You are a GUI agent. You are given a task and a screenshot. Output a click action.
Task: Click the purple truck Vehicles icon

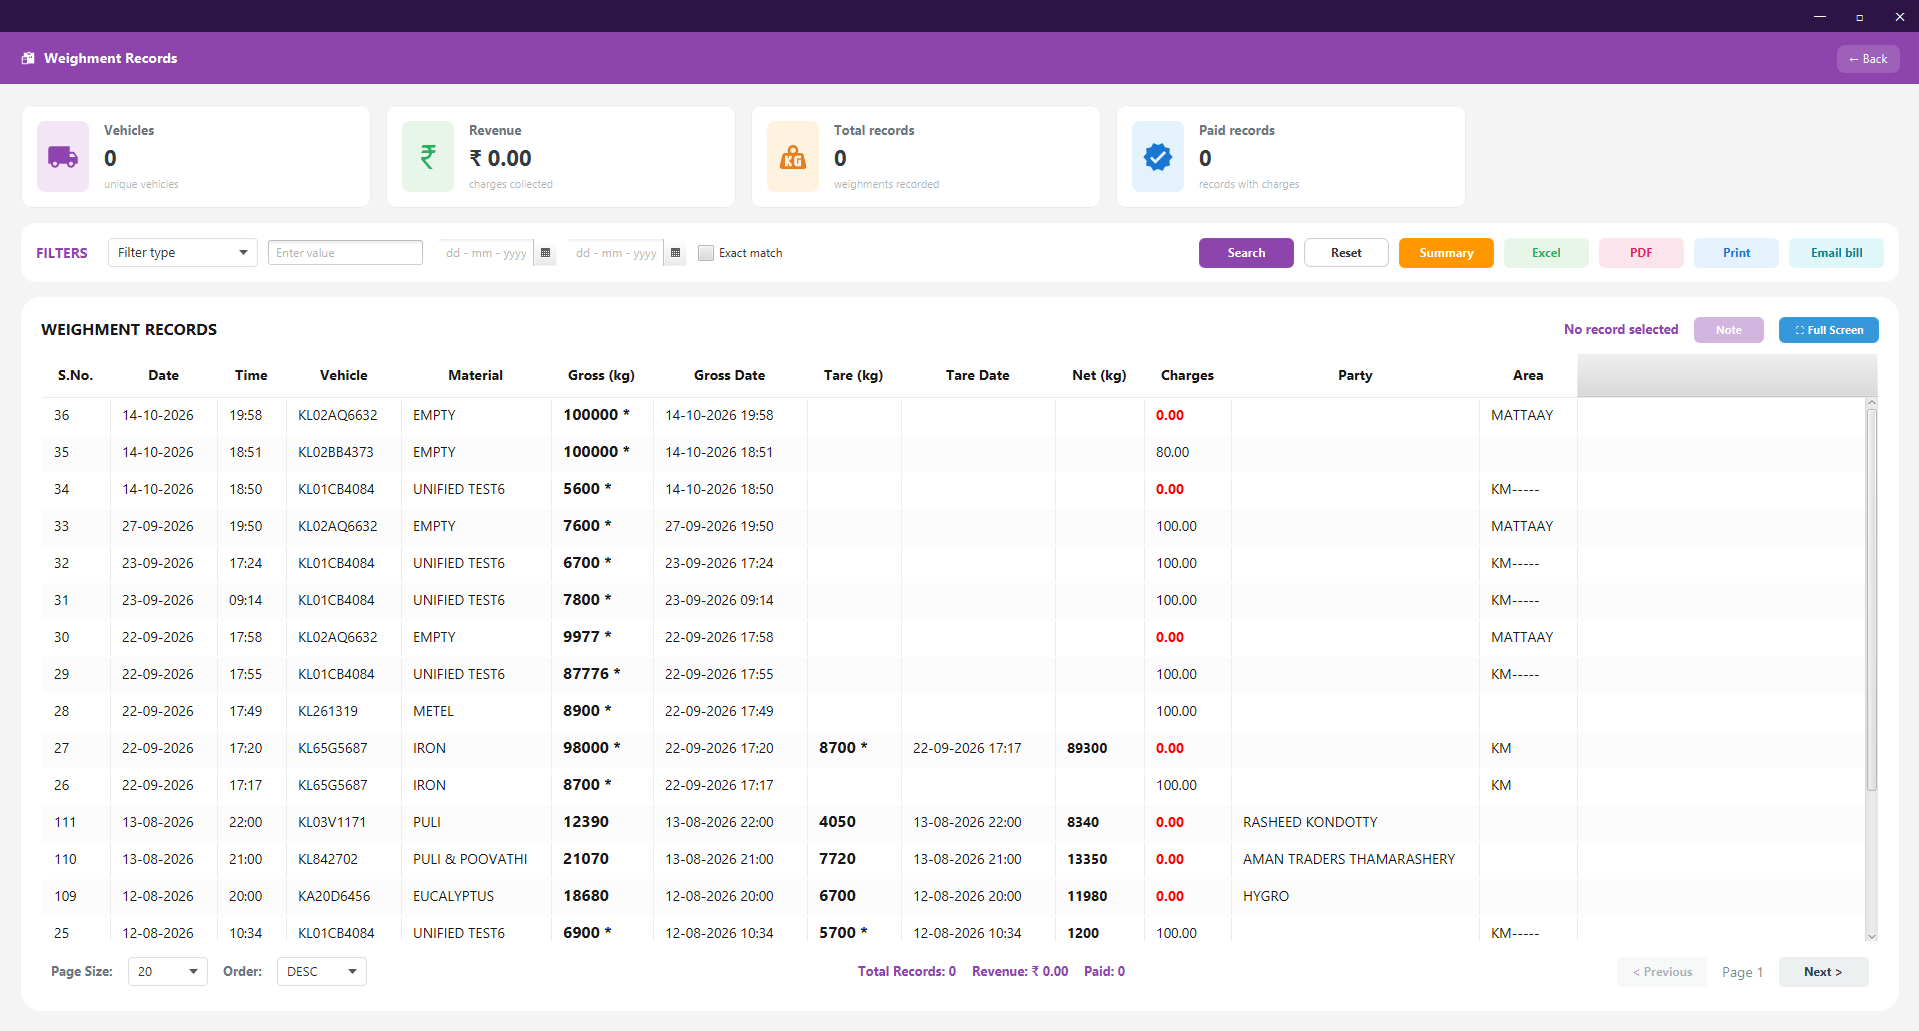63,157
